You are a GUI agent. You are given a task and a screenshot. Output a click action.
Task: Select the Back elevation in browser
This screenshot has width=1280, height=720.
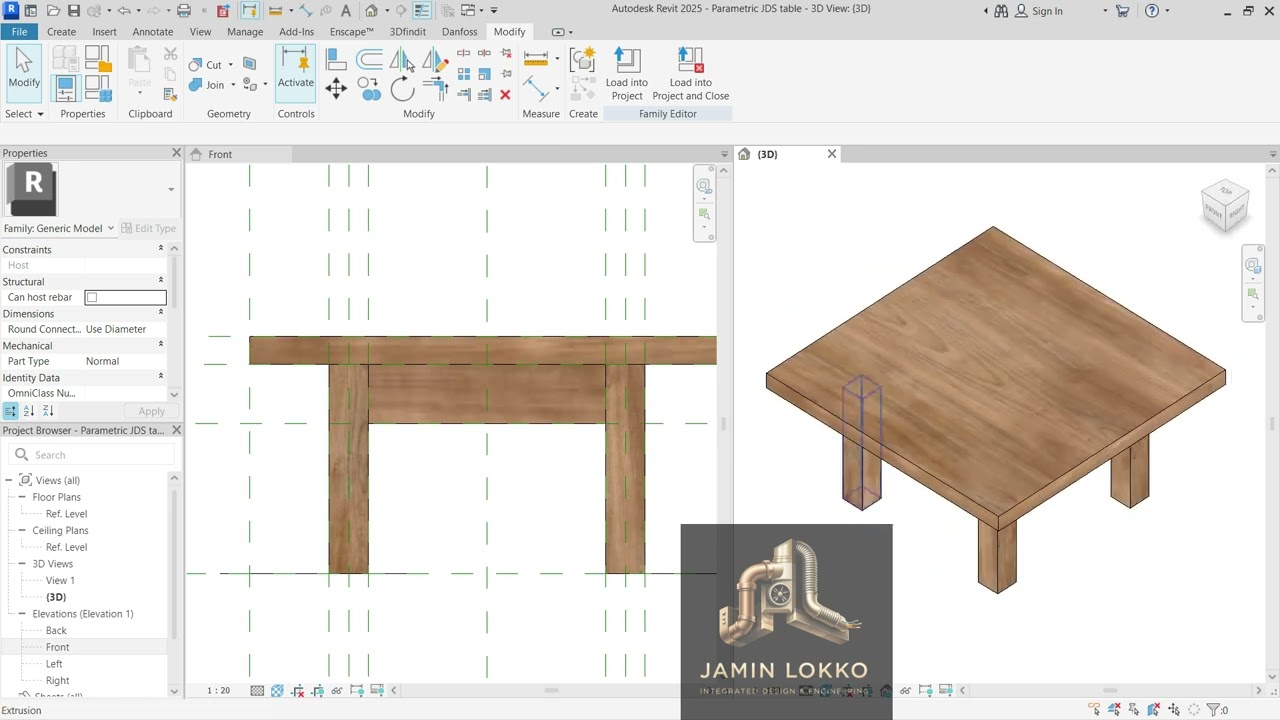(56, 631)
